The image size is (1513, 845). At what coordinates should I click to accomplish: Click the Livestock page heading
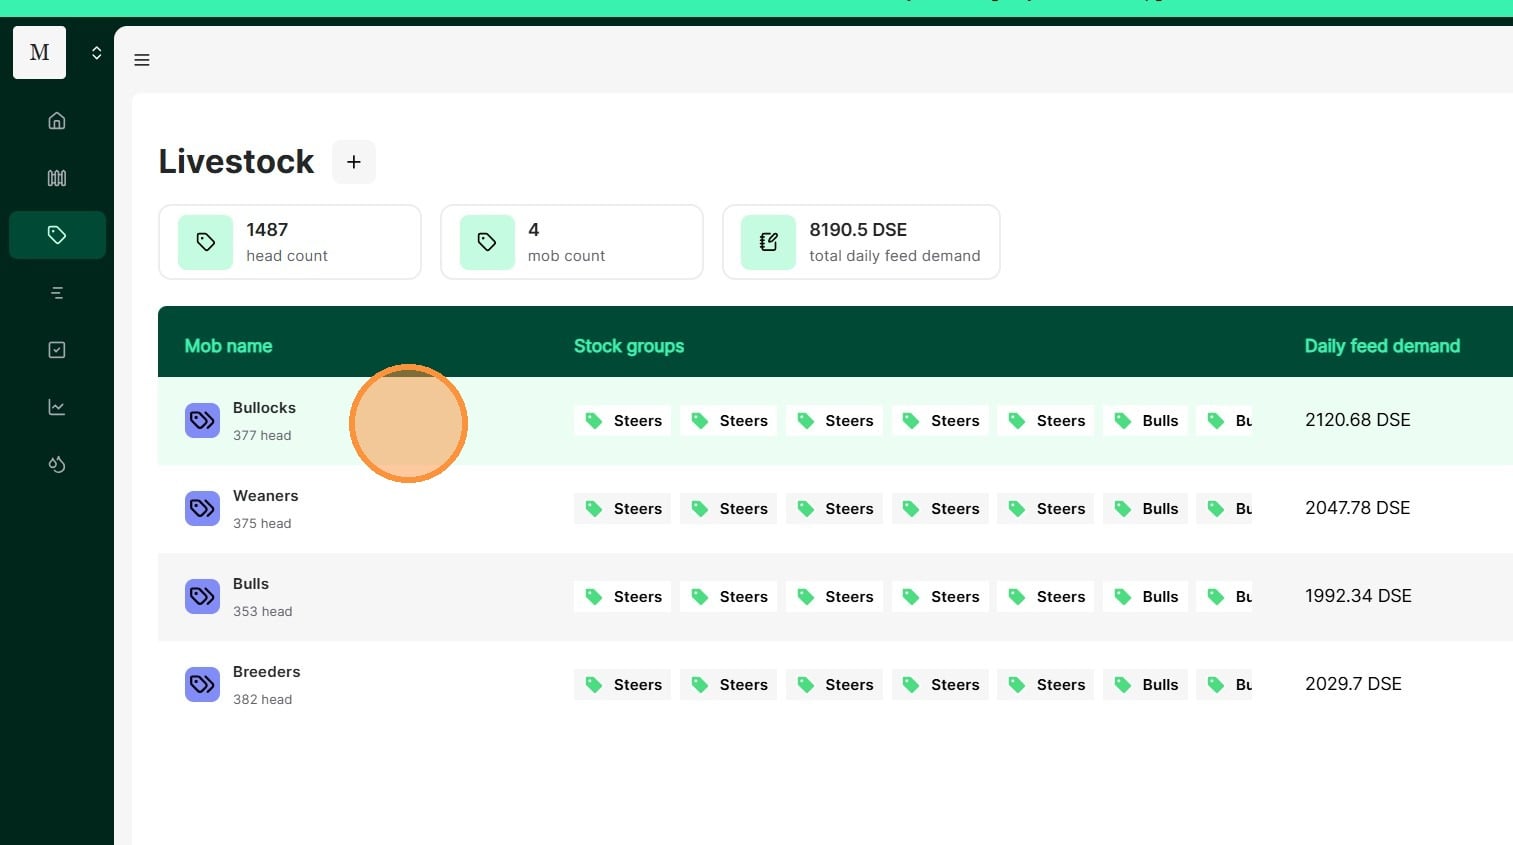236,162
